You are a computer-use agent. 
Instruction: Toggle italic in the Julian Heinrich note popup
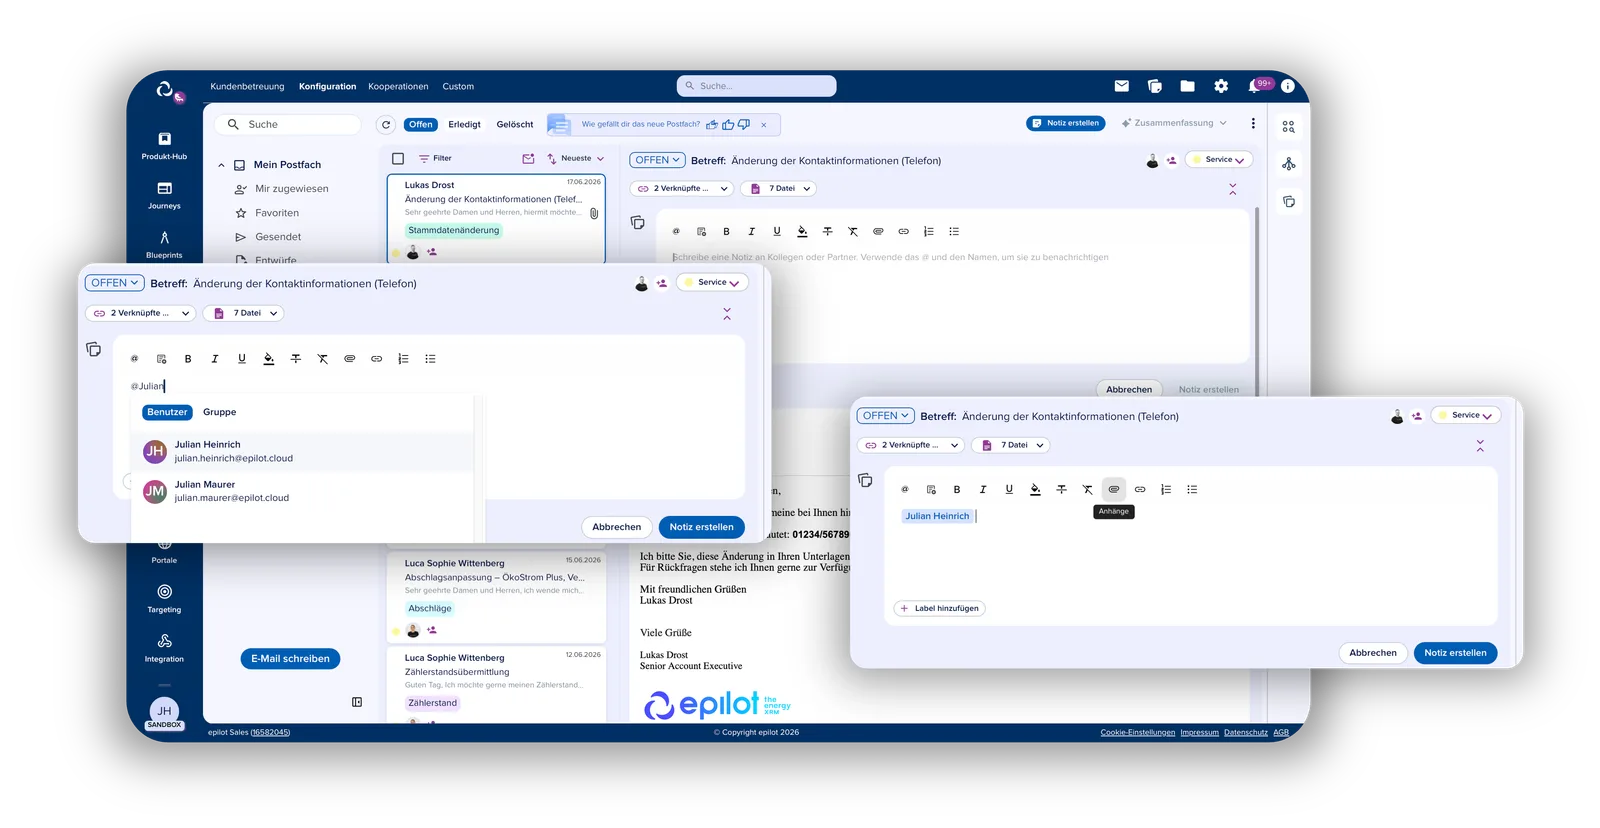coord(983,489)
